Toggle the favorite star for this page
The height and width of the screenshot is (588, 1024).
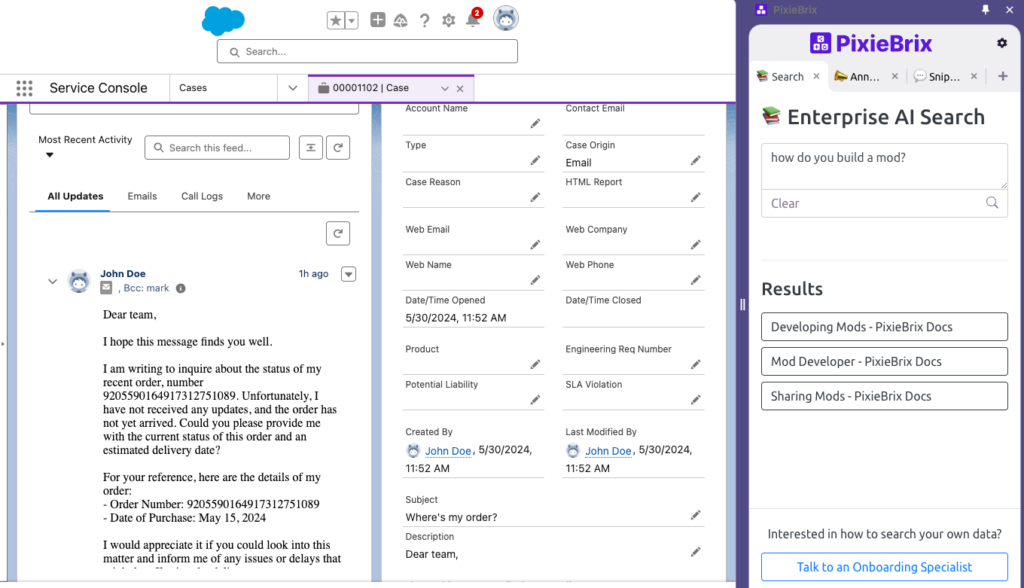[x=337, y=18]
